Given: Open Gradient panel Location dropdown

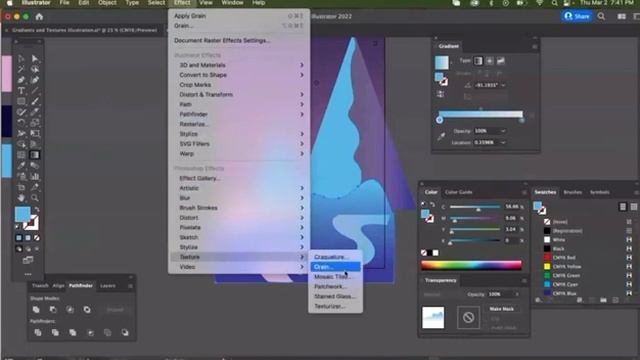Looking at the screenshot, I should [503, 142].
